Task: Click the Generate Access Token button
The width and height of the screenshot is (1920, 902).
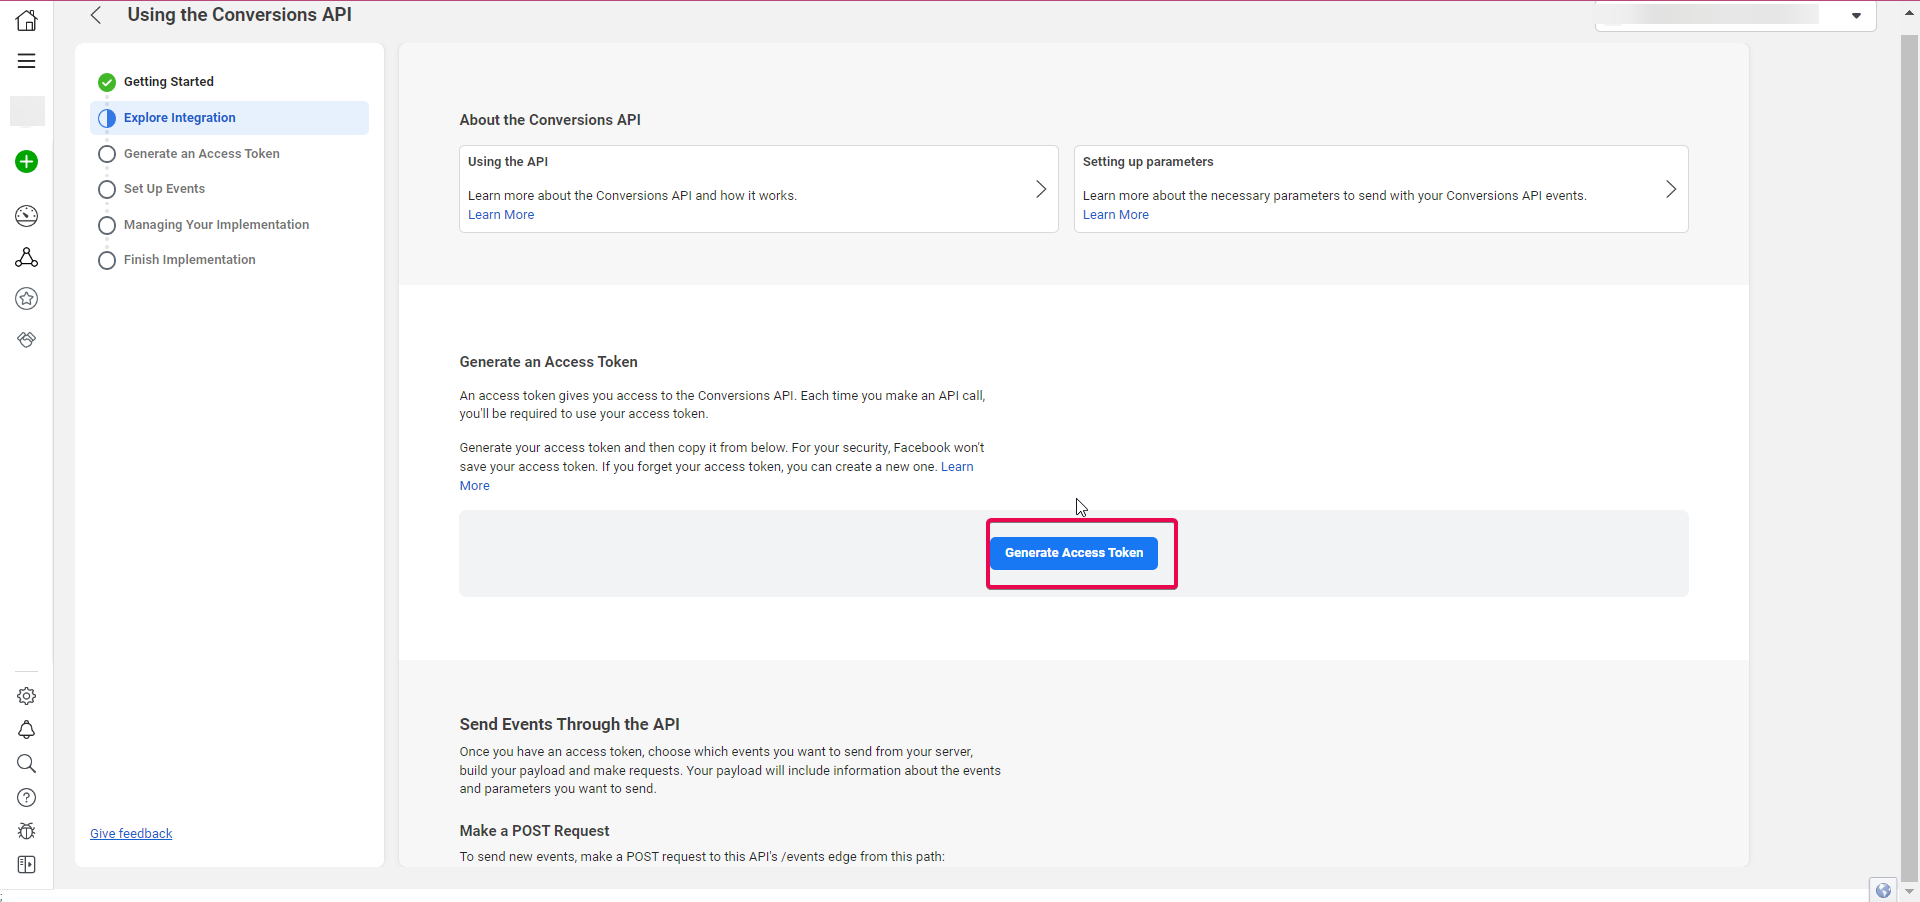Action: click(1074, 553)
